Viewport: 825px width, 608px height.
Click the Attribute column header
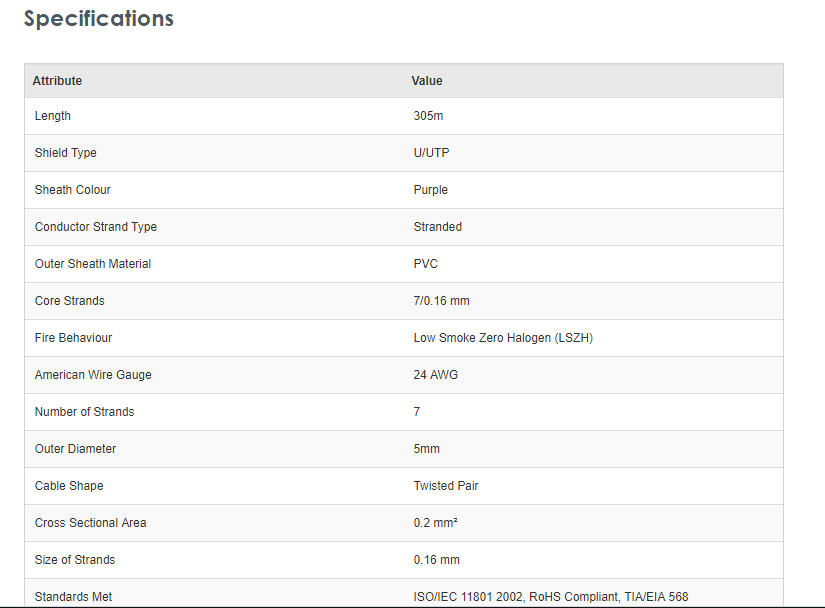coord(57,81)
